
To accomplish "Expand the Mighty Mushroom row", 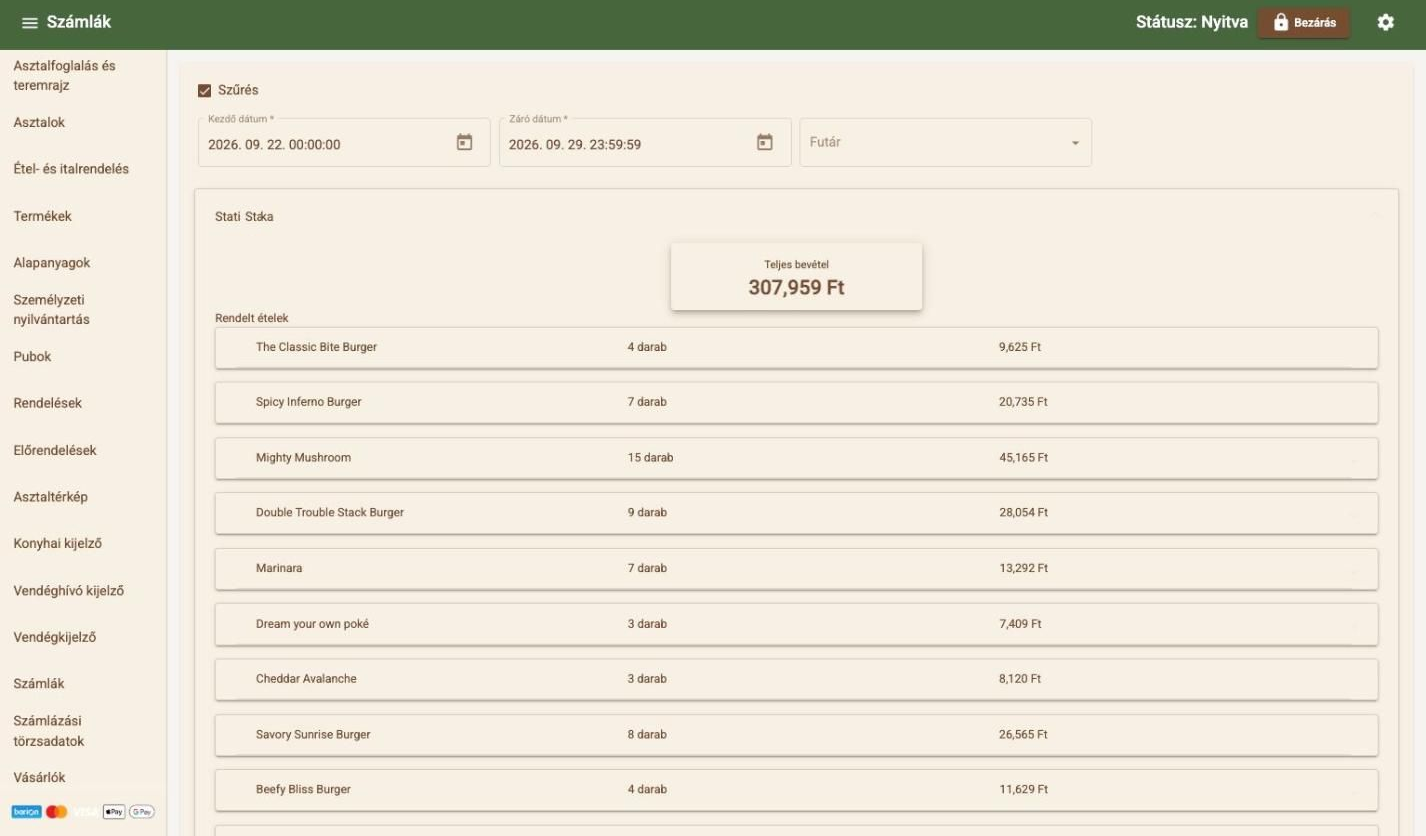I will (x=796, y=458).
